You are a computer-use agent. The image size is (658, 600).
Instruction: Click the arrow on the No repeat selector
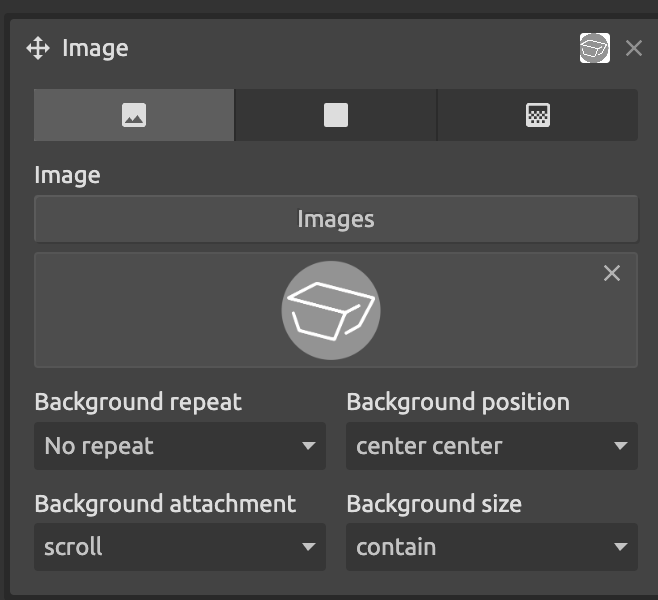[309, 446]
